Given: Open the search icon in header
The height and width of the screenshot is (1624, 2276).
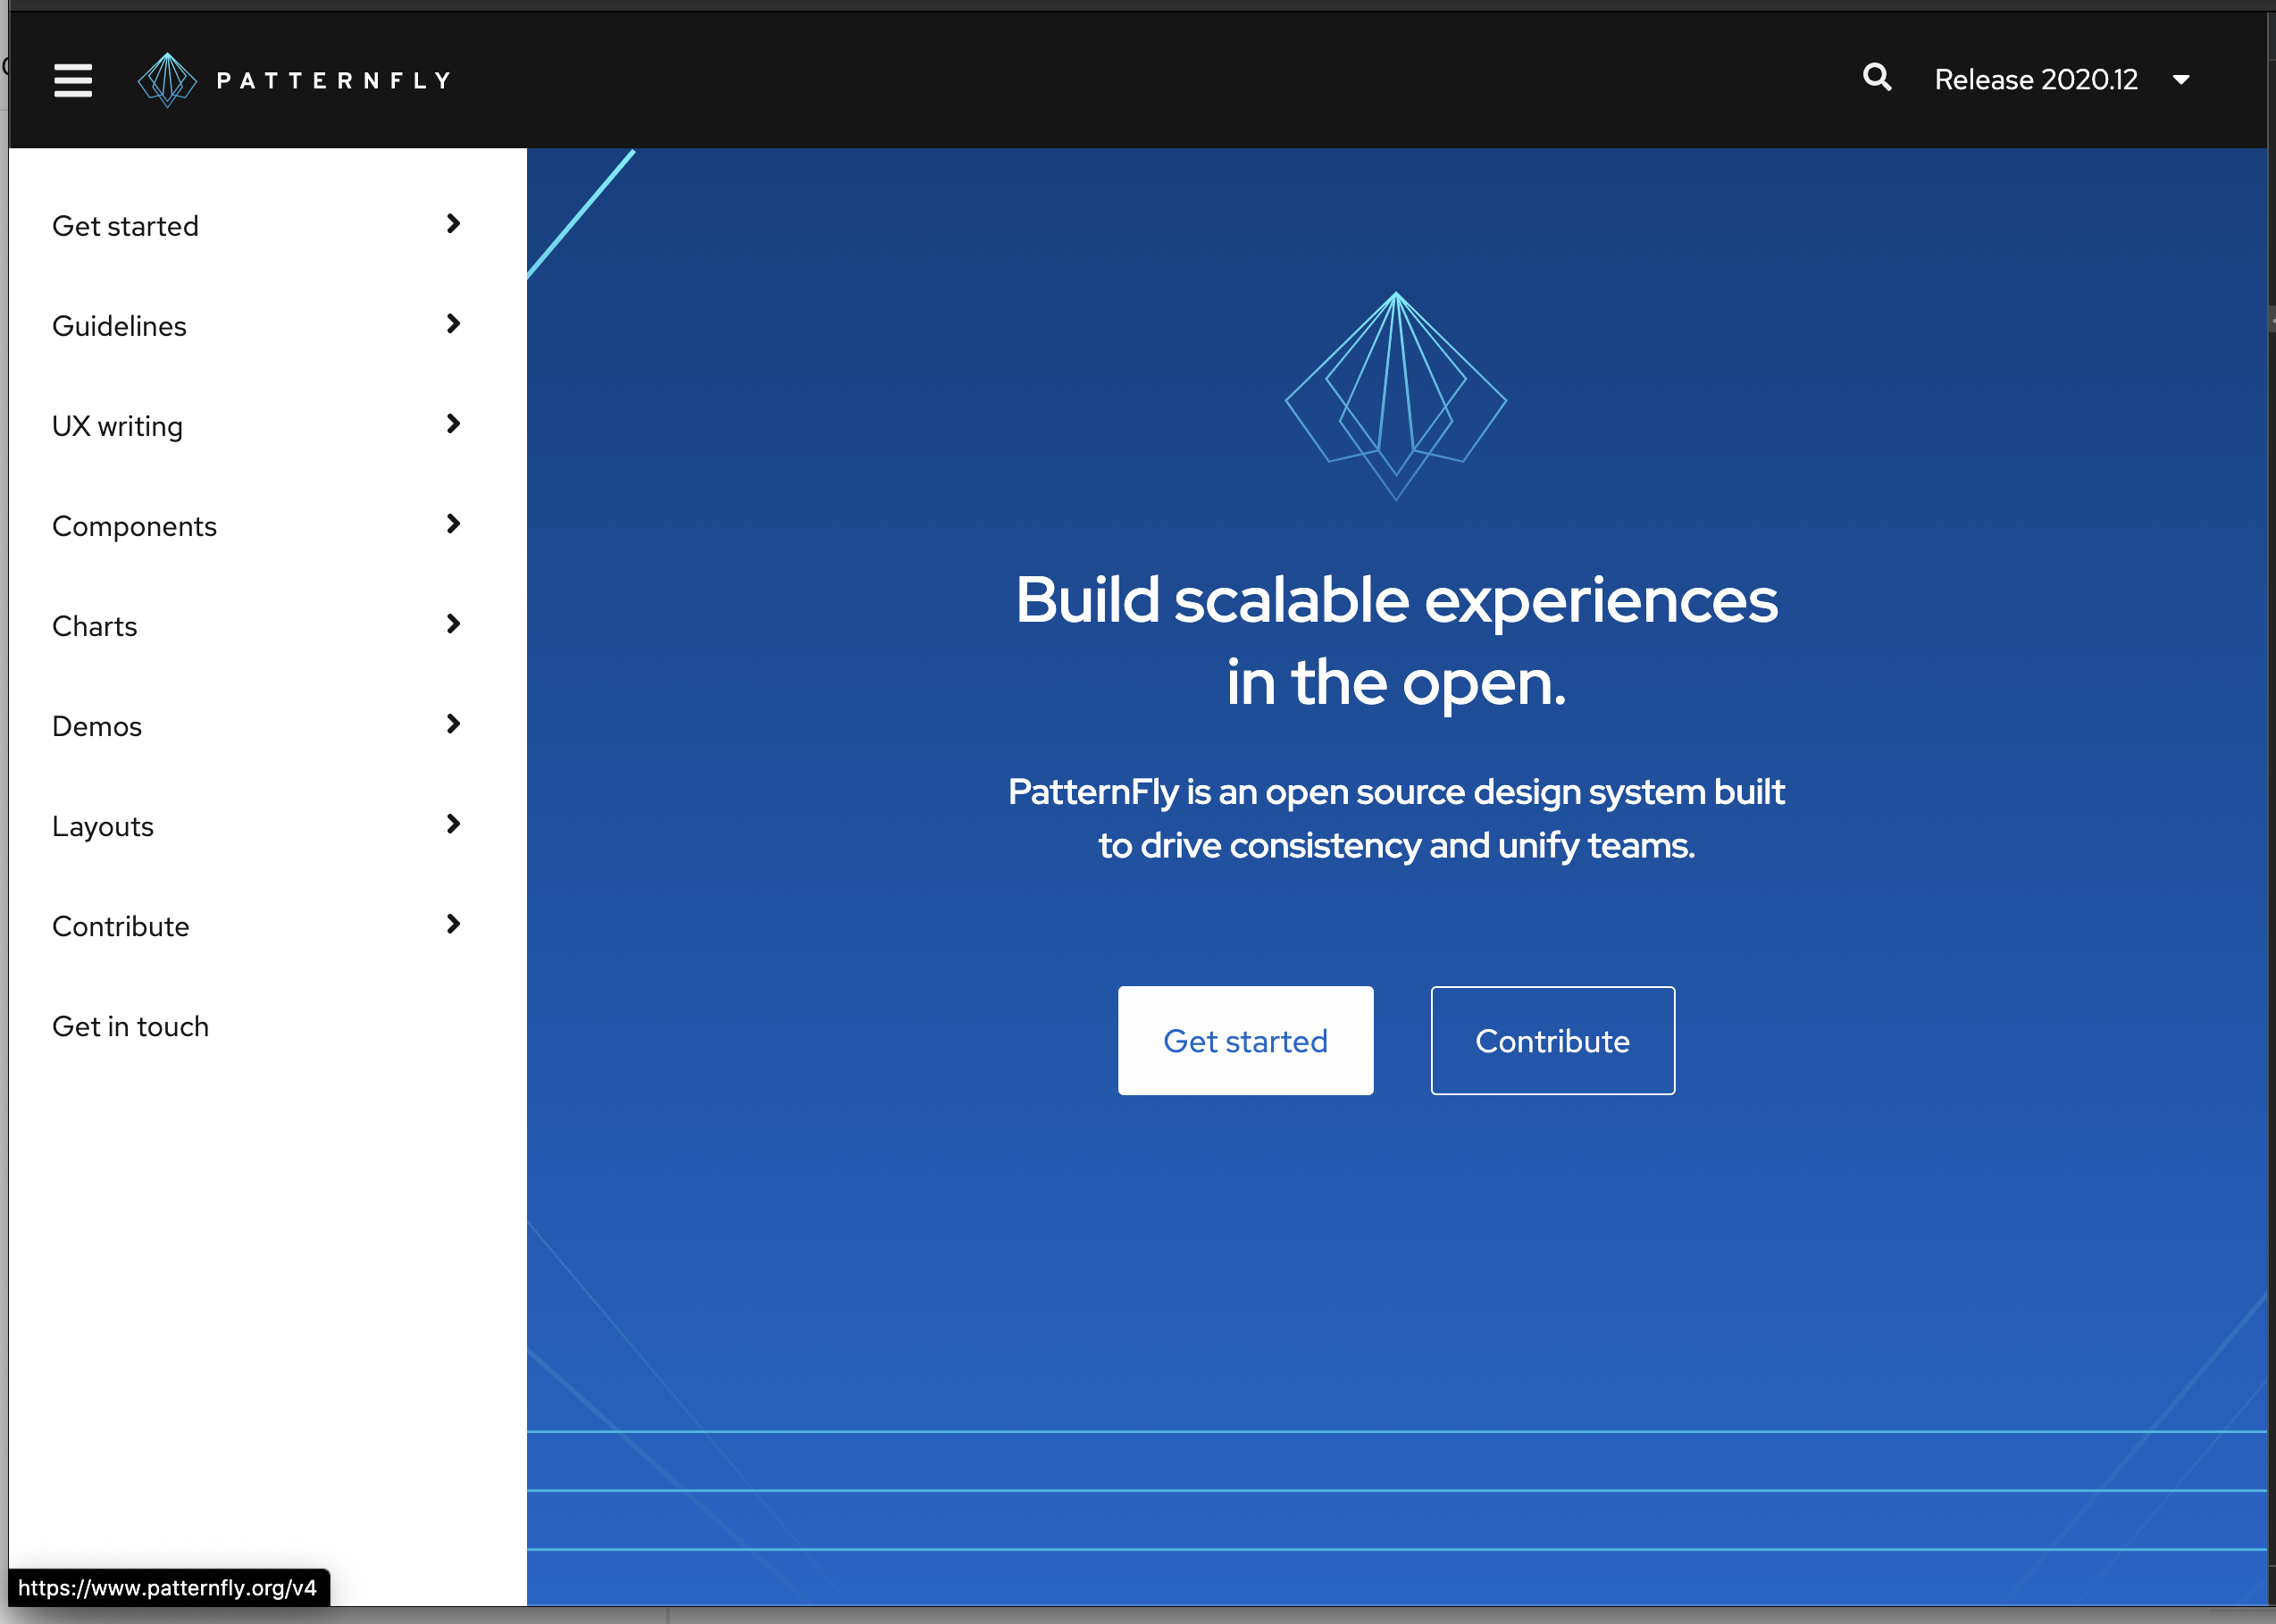Looking at the screenshot, I should (1877, 78).
